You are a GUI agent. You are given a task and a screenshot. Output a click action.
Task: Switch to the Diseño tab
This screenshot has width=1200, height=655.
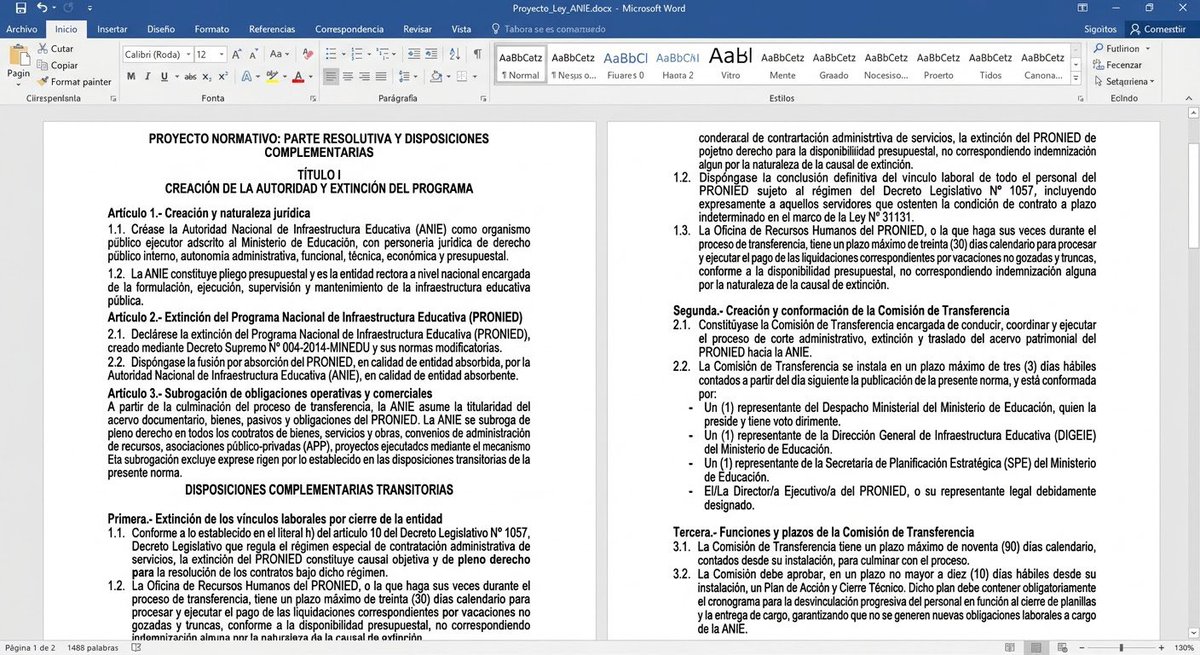coord(161,29)
